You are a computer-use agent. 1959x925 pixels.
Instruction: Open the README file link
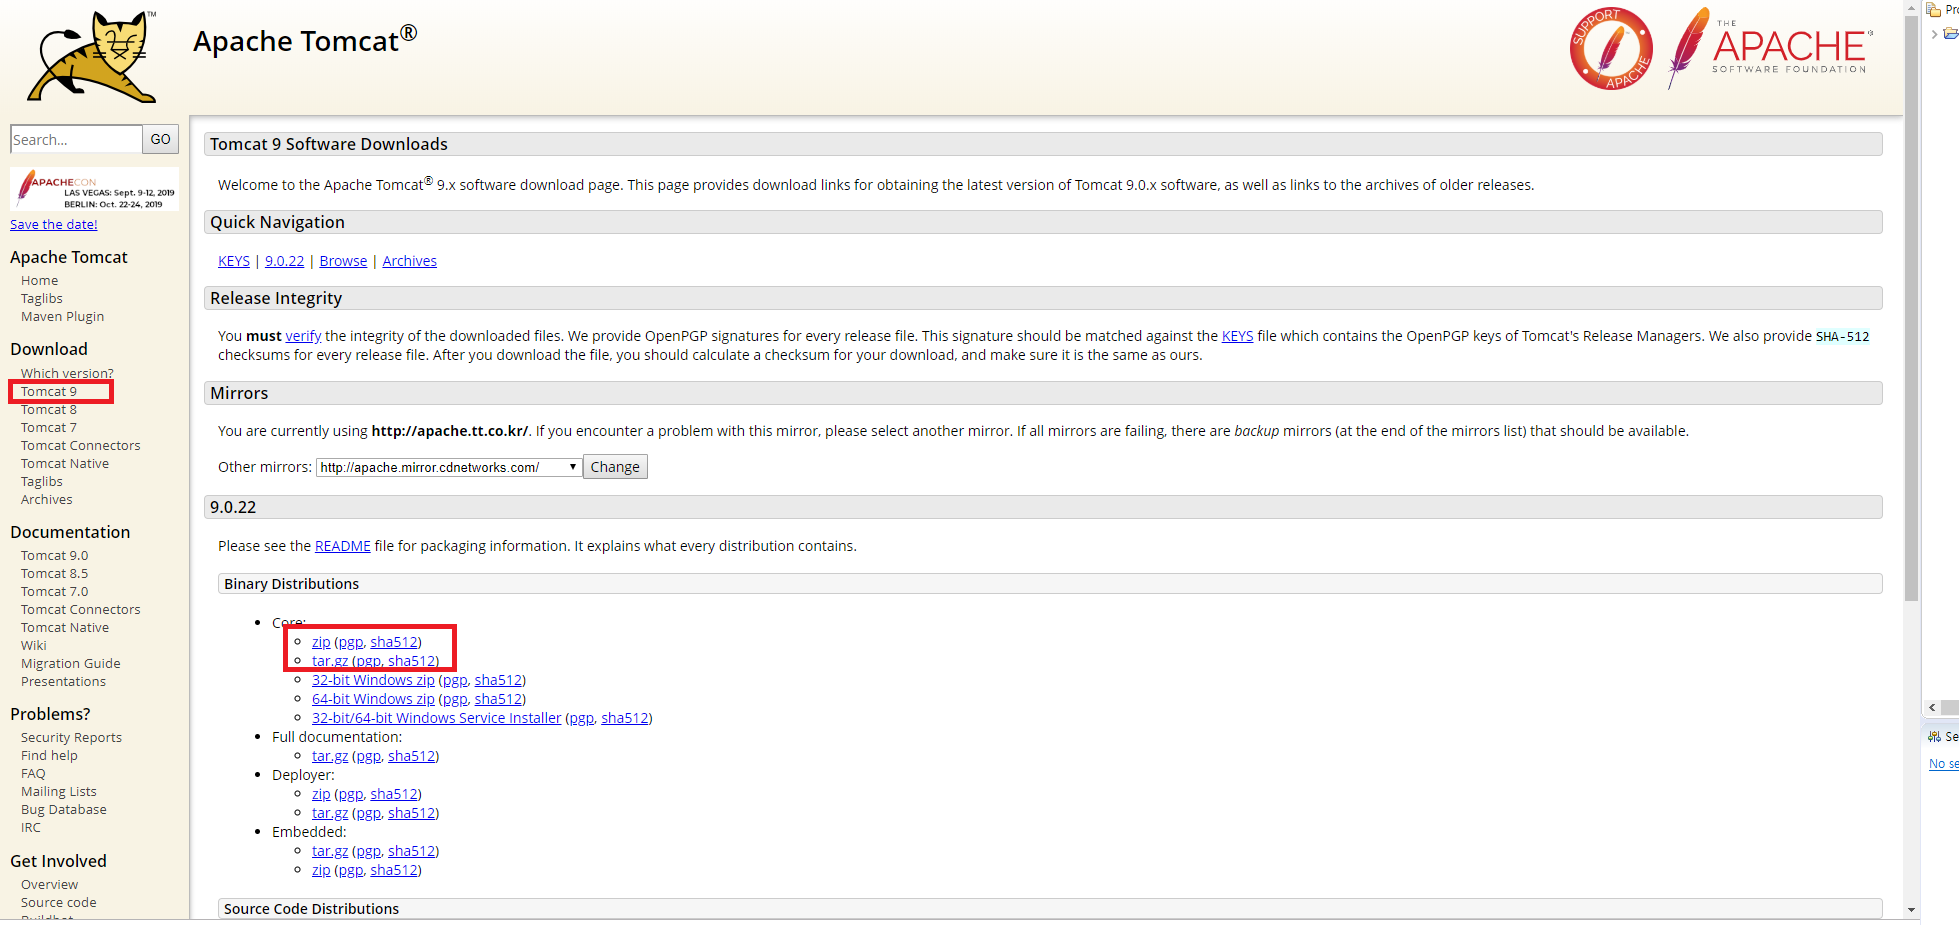[342, 546]
